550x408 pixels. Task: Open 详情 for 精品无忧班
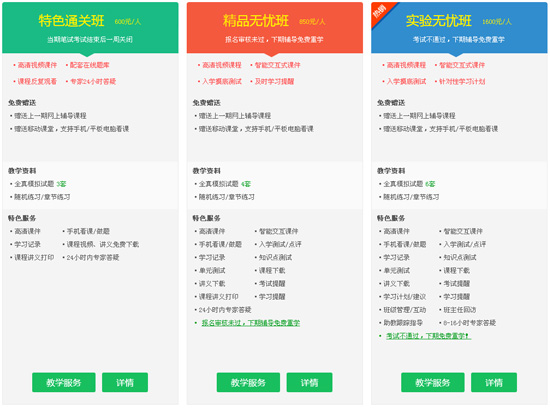point(309,382)
